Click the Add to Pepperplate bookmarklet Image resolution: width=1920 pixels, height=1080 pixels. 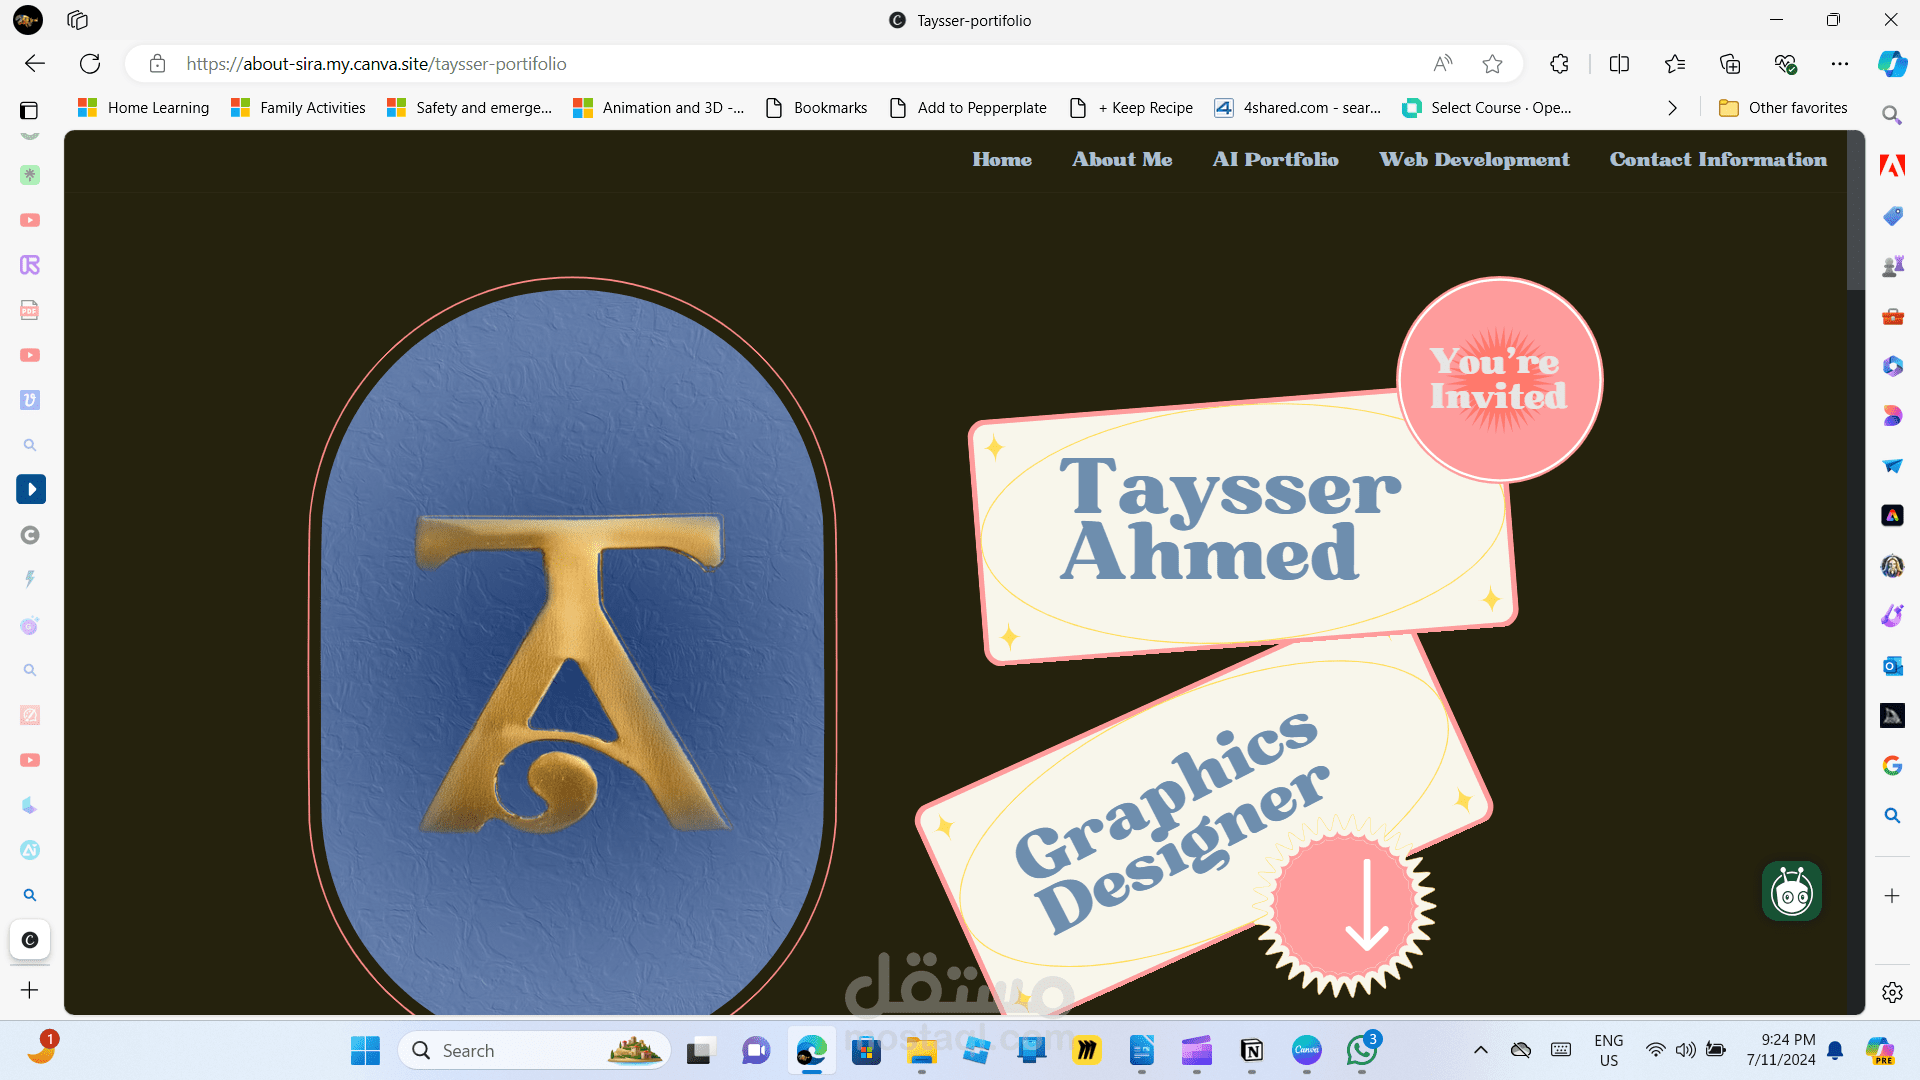coord(967,108)
